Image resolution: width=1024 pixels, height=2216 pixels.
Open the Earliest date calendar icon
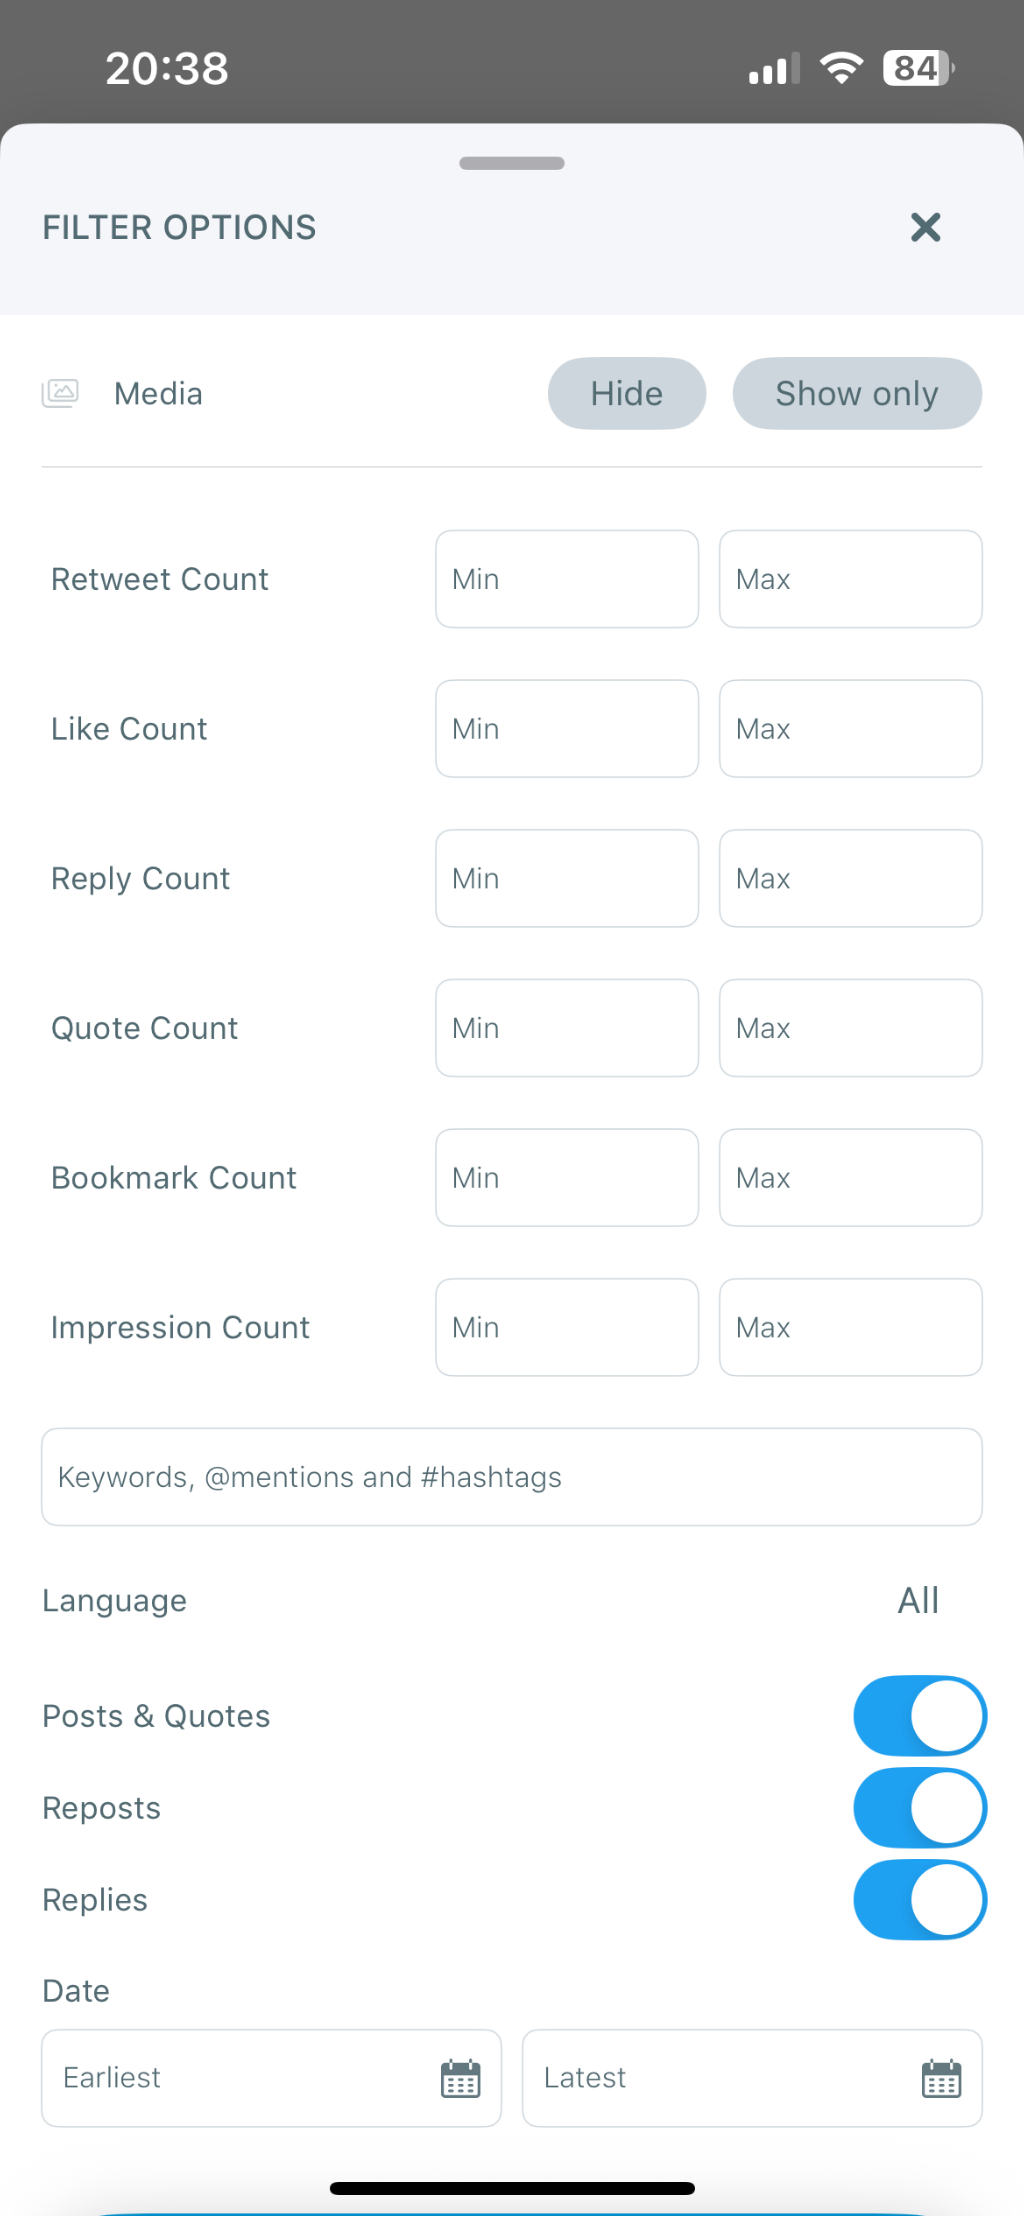[x=459, y=2078]
